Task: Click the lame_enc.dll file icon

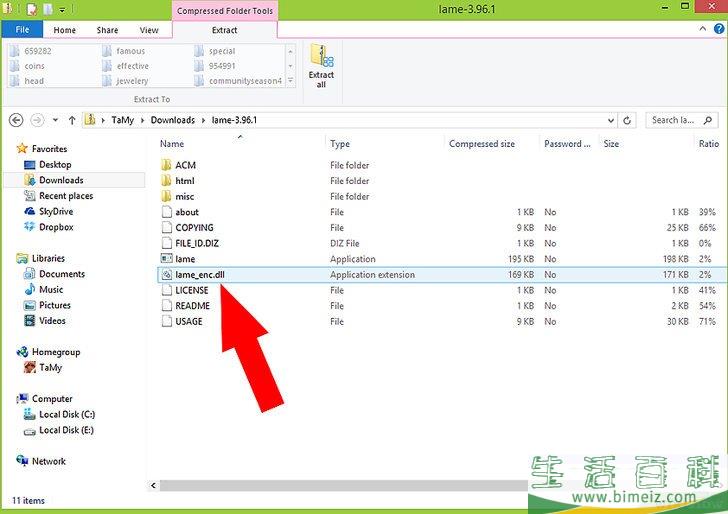Action: [x=166, y=274]
